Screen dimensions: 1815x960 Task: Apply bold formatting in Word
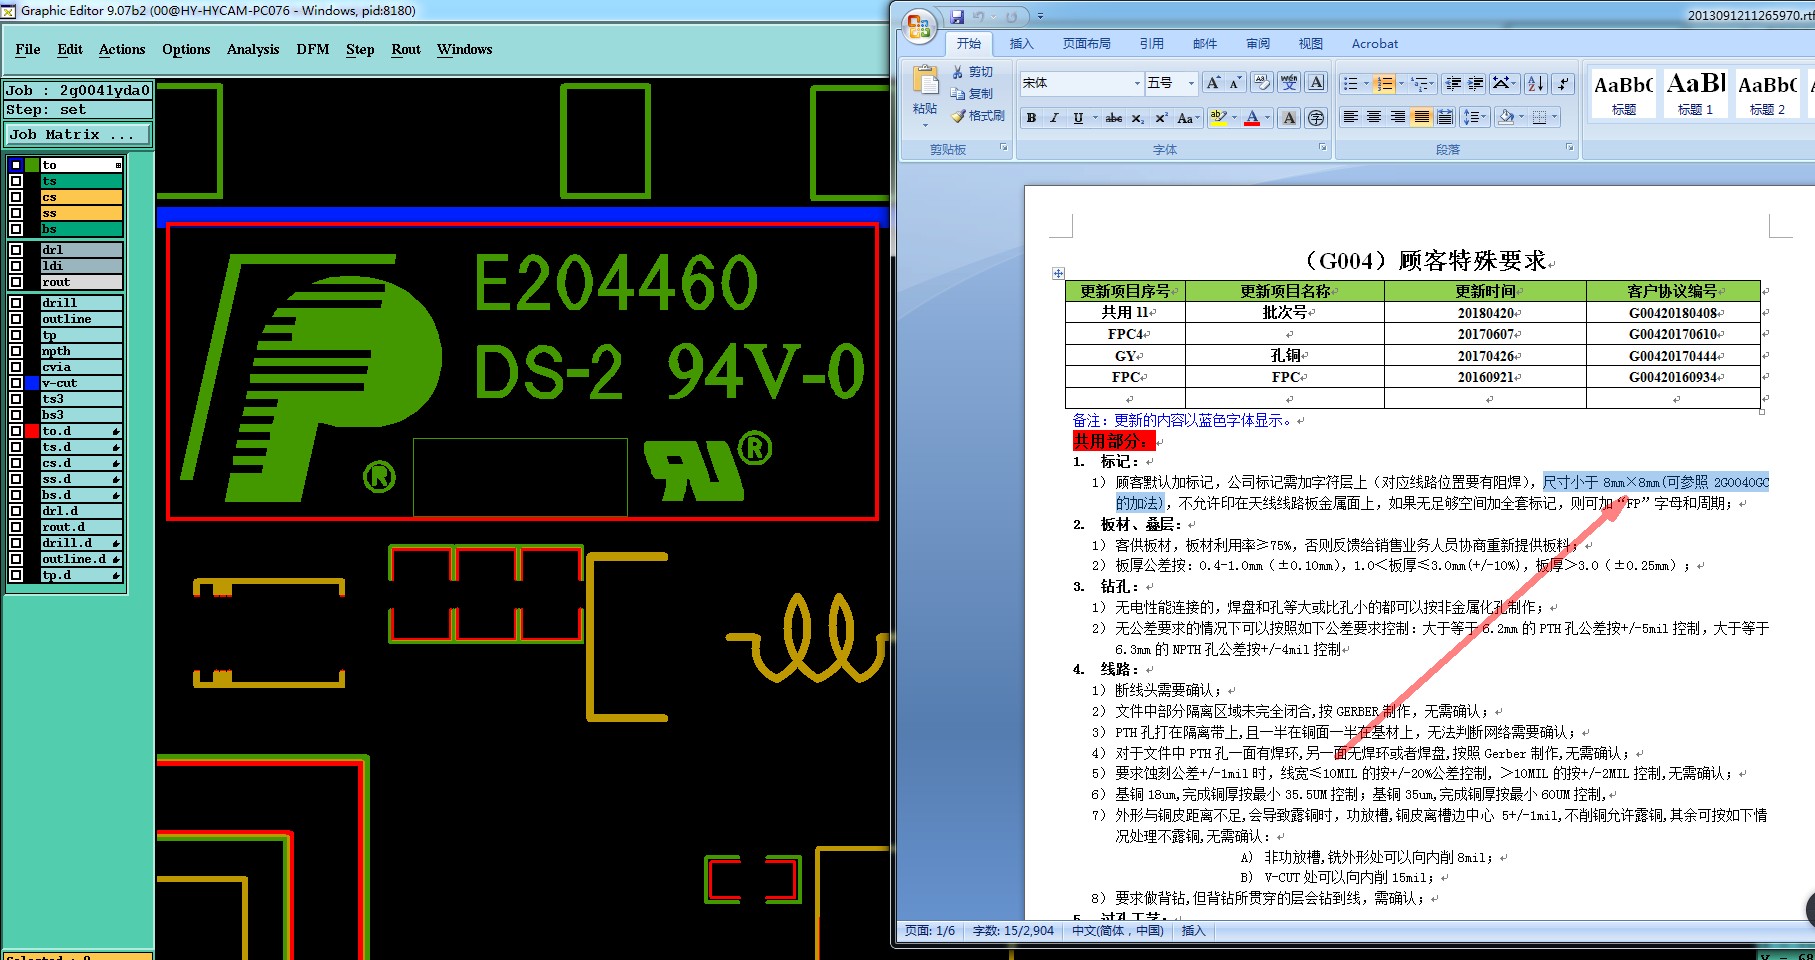click(1031, 118)
